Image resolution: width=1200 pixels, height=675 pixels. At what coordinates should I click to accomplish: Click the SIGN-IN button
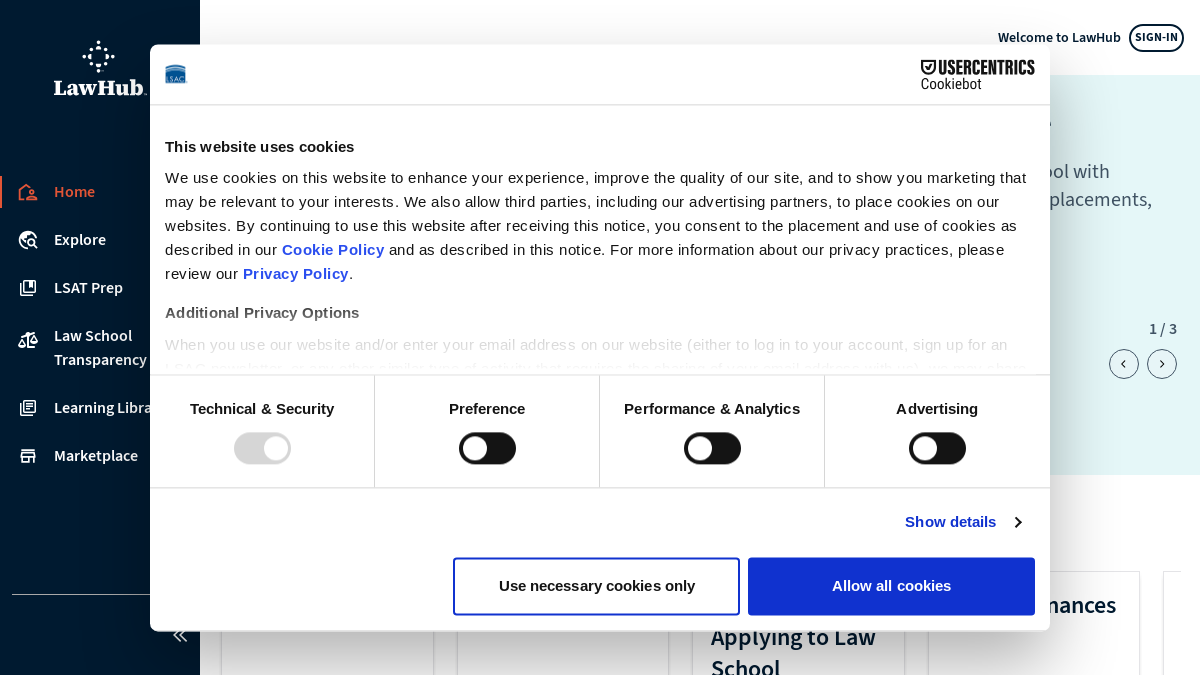point(1156,38)
